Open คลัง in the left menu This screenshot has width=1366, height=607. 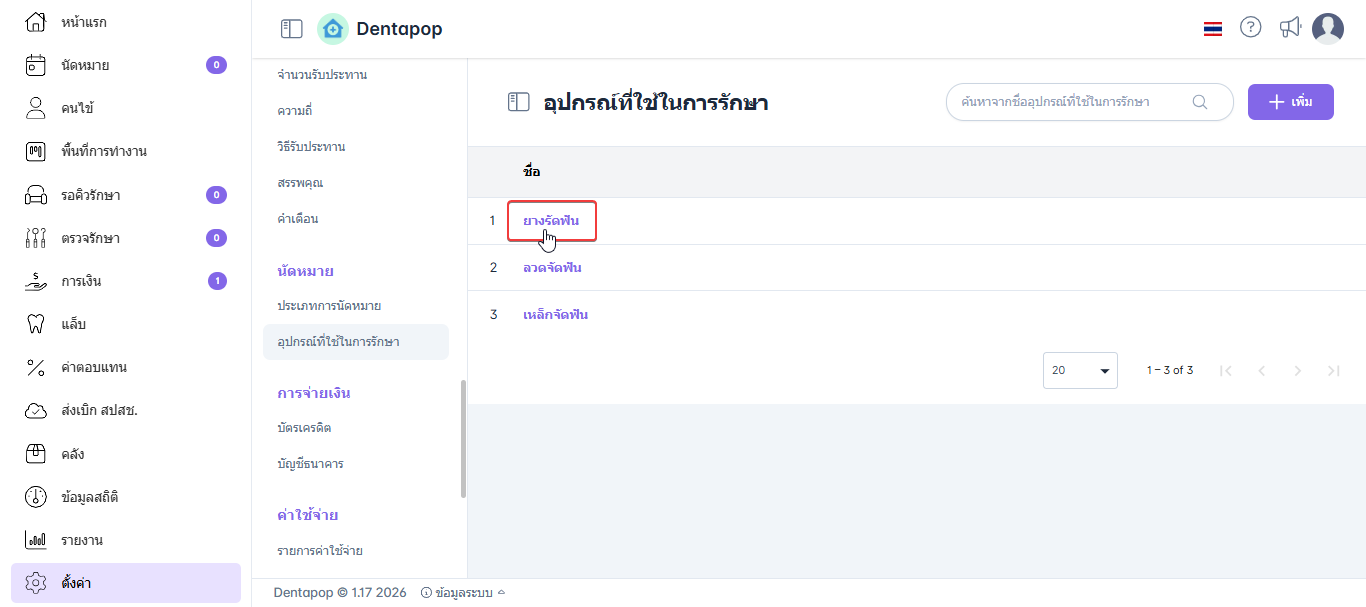point(126,454)
